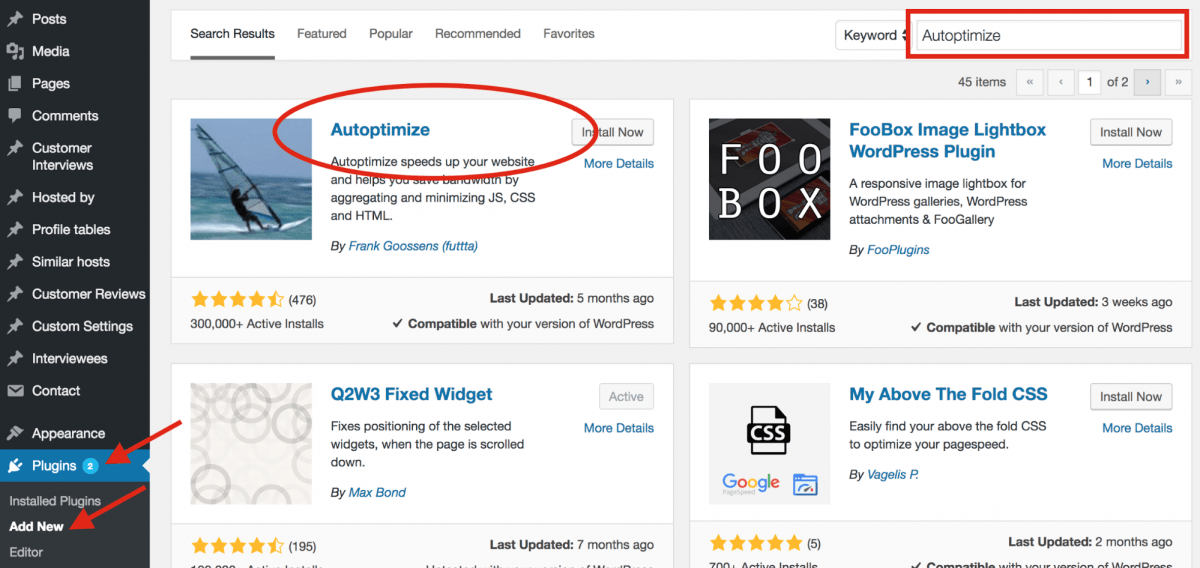This screenshot has height=568, width=1200.
Task: Open the Keyword search type dropdown
Action: 872,35
